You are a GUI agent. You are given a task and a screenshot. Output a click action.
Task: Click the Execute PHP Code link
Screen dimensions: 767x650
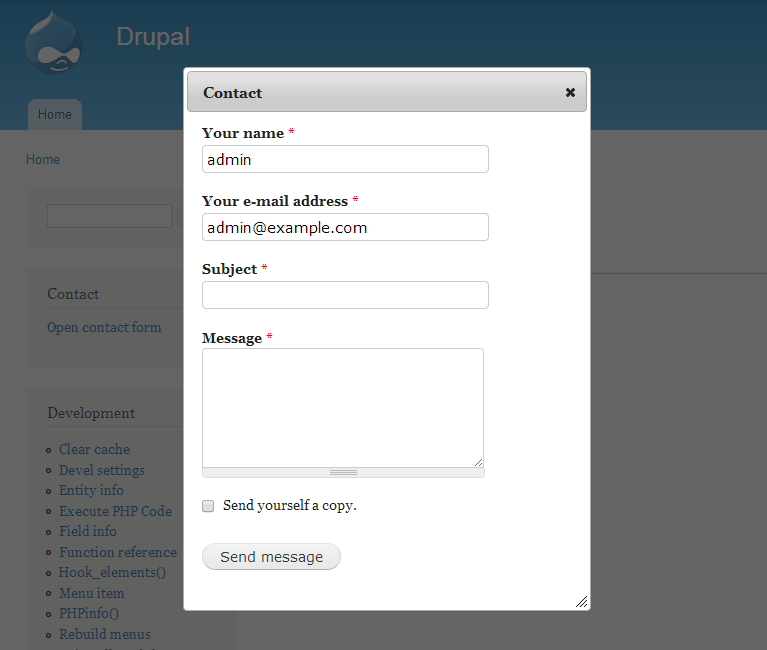pos(115,511)
